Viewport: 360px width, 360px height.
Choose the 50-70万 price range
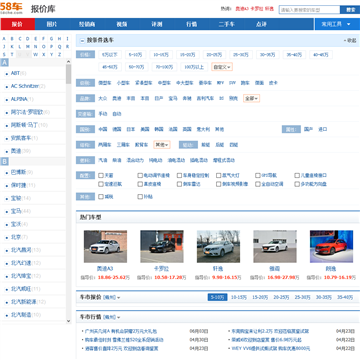point(137,67)
